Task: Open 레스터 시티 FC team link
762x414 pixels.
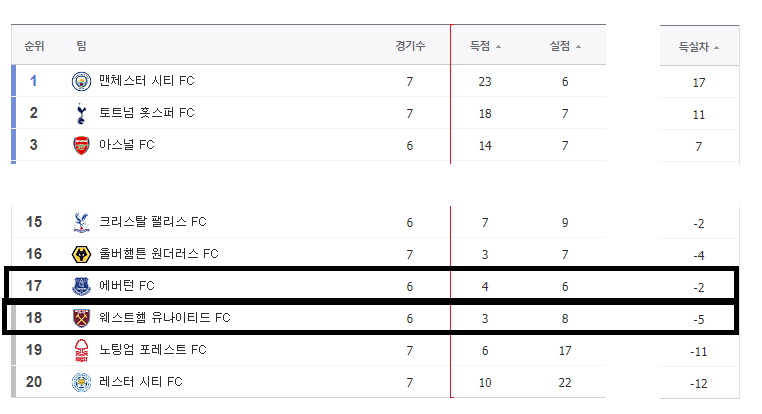Action: 140,382
